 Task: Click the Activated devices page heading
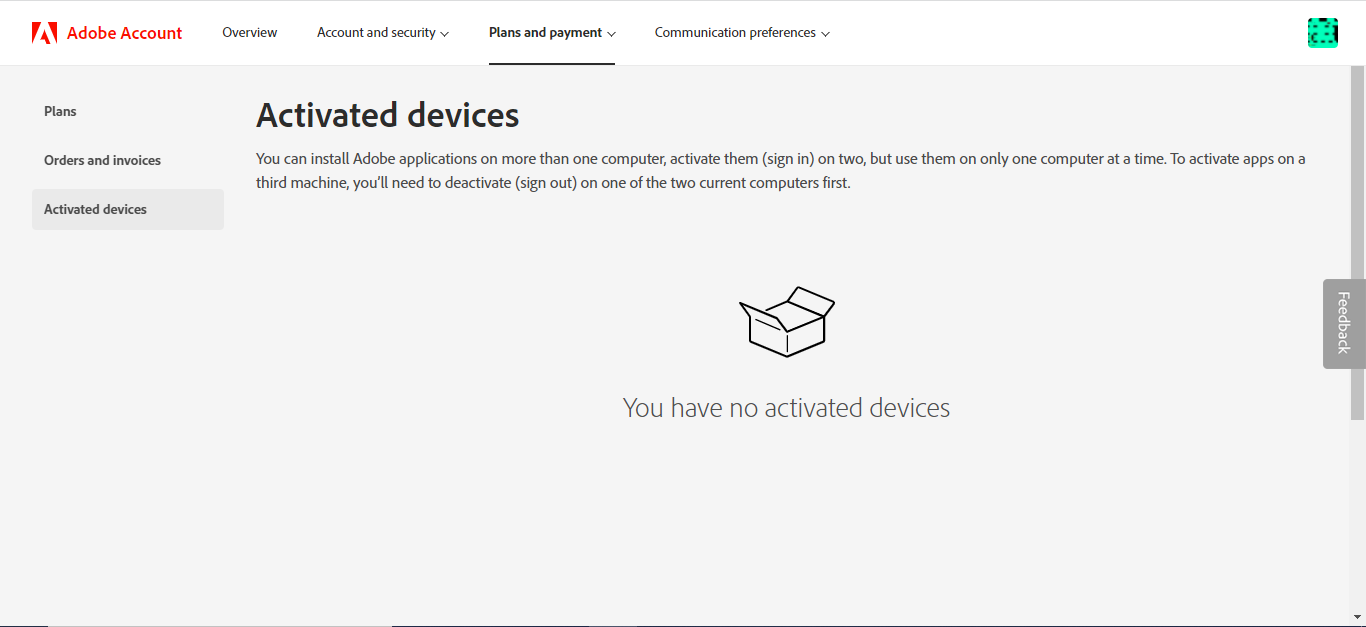(x=388, y=116)
